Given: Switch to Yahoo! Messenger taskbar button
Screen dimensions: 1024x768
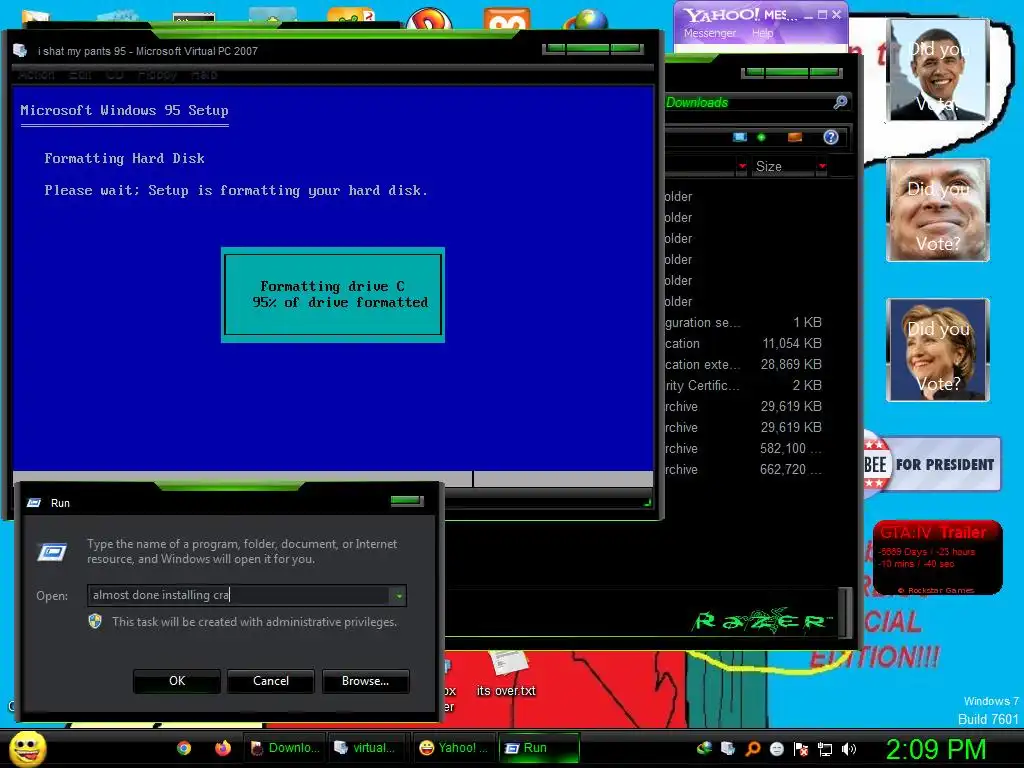Looking at the screenshot, I should pos(454,748).
